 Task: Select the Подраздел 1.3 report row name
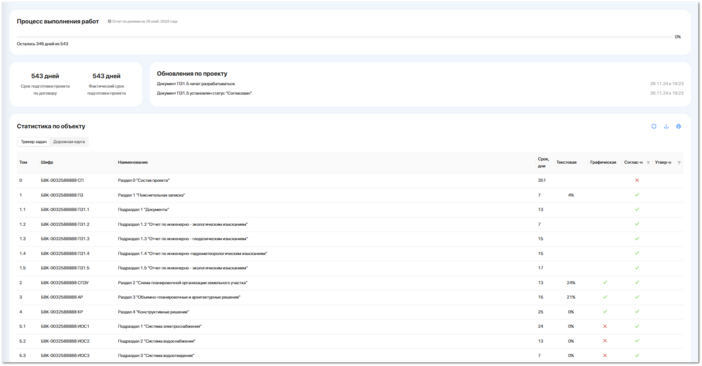pos(183,239)
